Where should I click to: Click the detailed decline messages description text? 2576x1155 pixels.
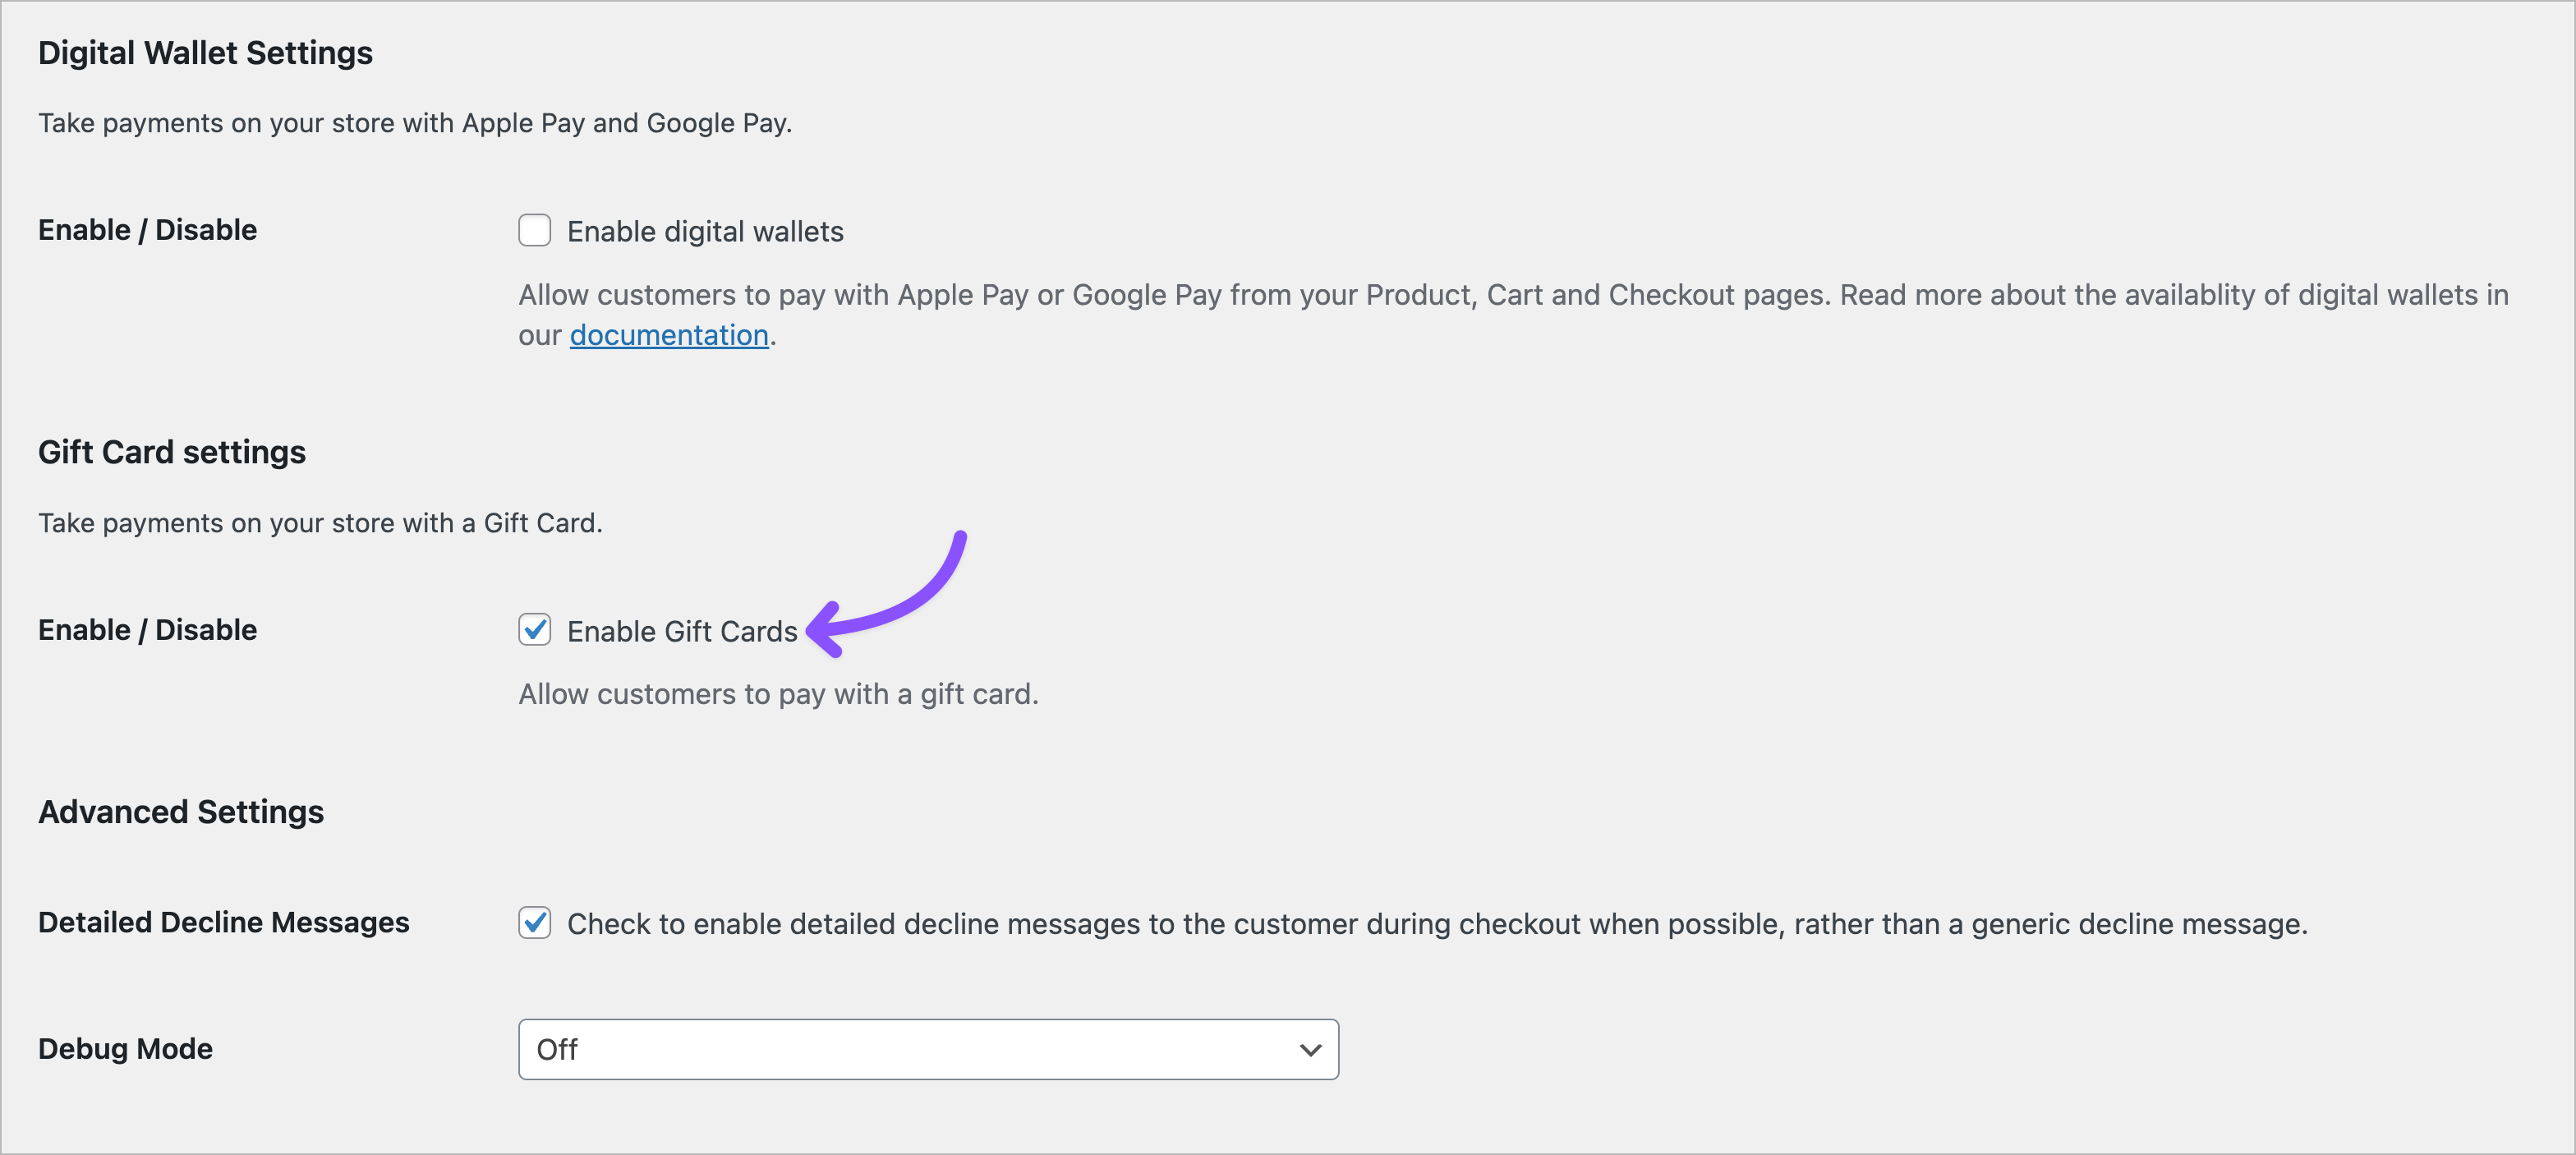point(1437,924)
